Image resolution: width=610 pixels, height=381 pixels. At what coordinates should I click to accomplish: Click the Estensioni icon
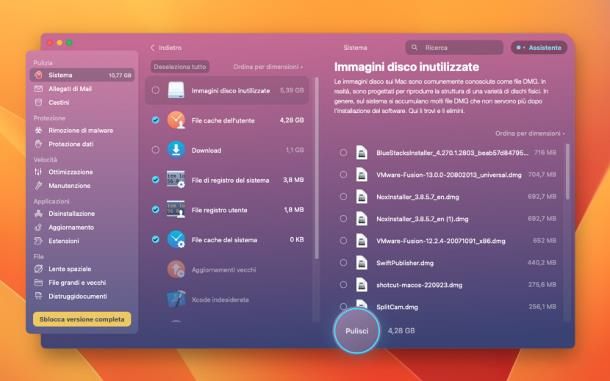pos(38,241)
